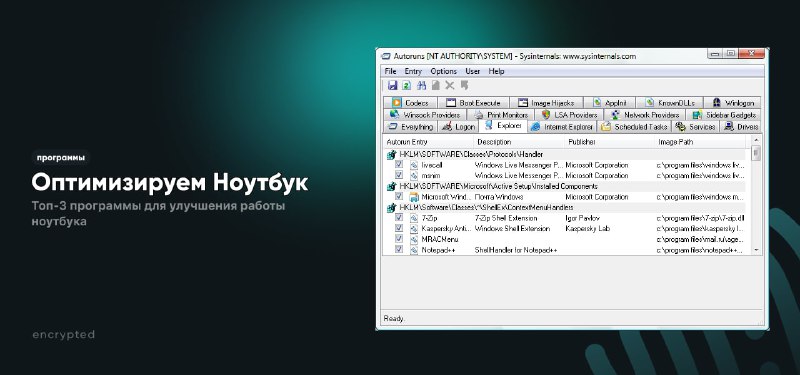Switch to the Codecs tab
This screenshot has width=800, height=375.
pyautogui.click(x=410, y=103)
